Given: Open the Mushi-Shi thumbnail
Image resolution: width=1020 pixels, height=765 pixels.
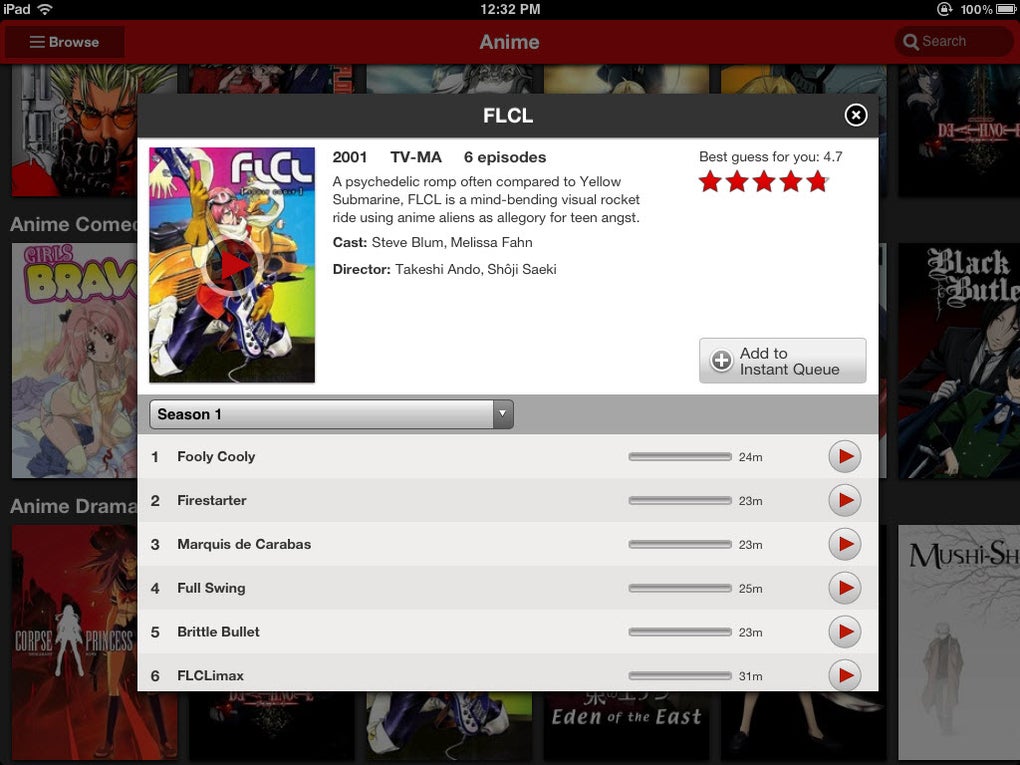Looking at the screenshot, I should tap(958, 640).
